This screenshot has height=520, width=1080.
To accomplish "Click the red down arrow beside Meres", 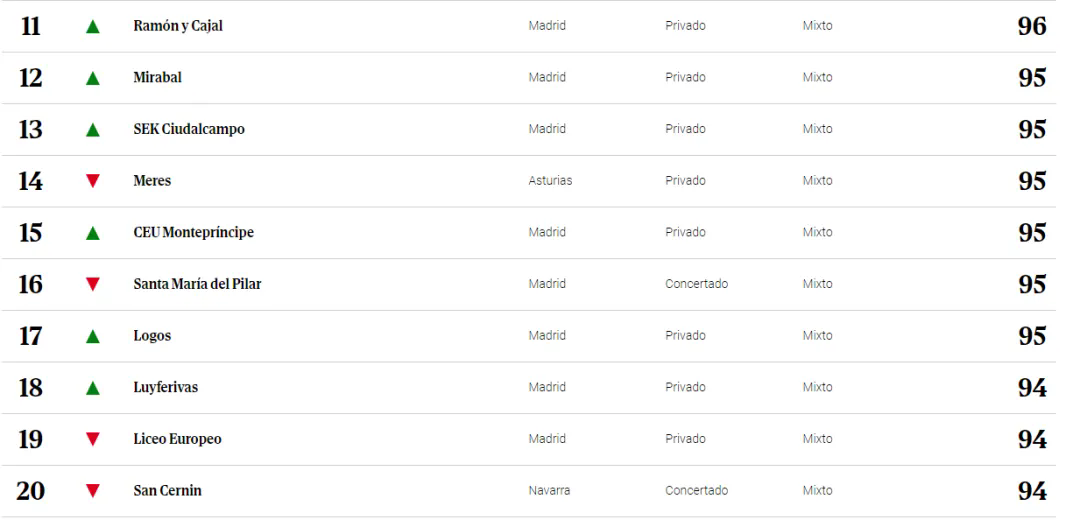I will [x=93, y=180].
